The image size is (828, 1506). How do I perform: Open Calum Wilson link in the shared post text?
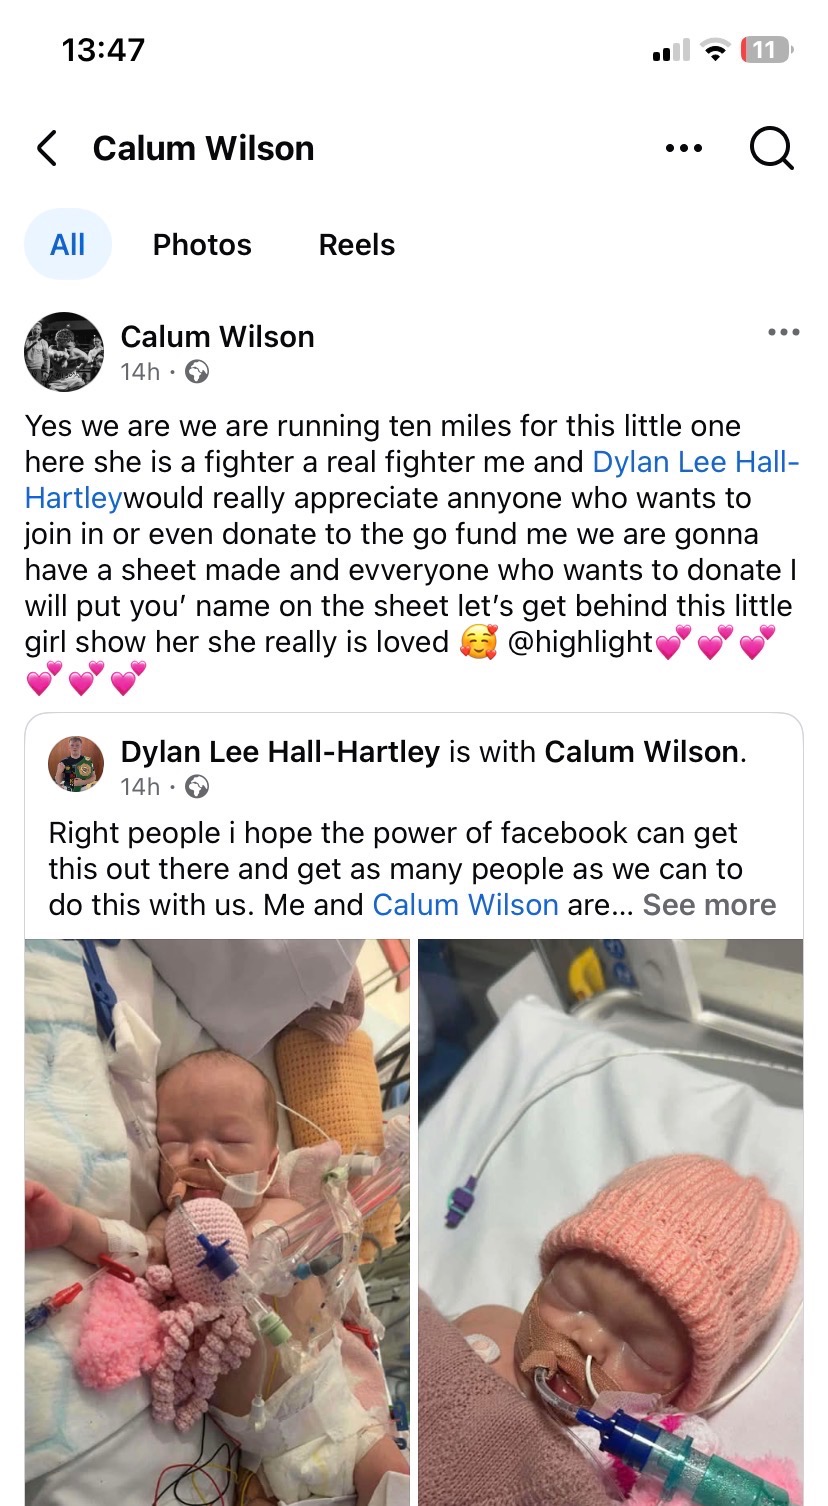click(465, 905)
